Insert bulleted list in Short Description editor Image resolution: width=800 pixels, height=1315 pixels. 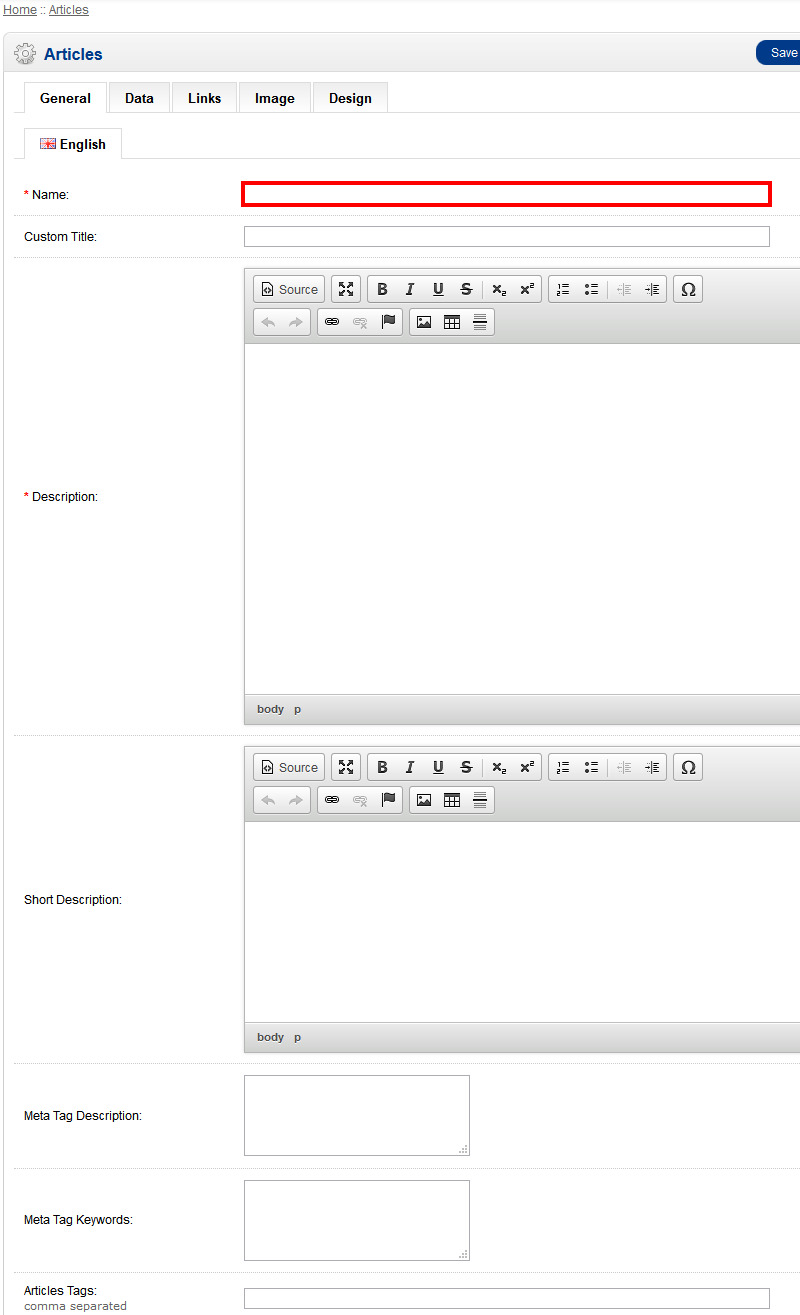tap(592, 767)
